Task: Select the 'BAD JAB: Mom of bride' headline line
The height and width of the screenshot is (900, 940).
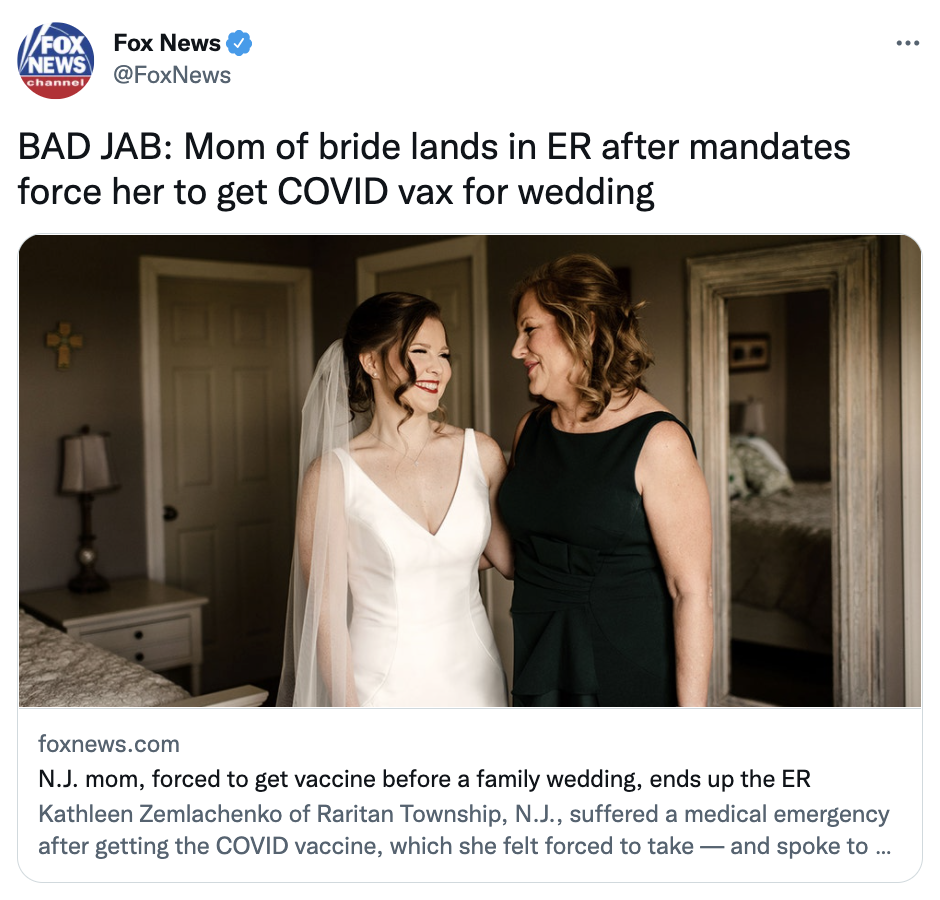Action: [434, 147]
